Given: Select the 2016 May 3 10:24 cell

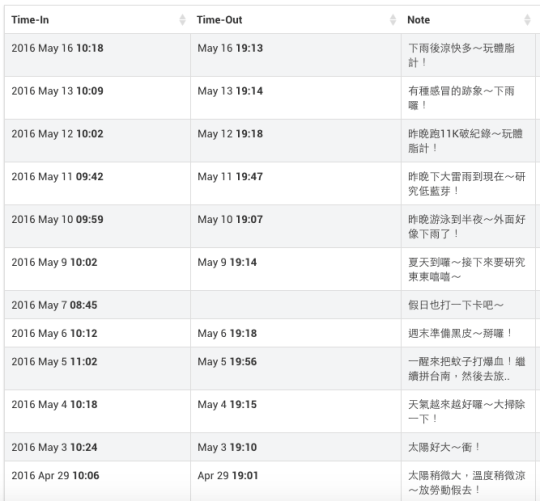Looking at the screenshot, I should (97, 447).
